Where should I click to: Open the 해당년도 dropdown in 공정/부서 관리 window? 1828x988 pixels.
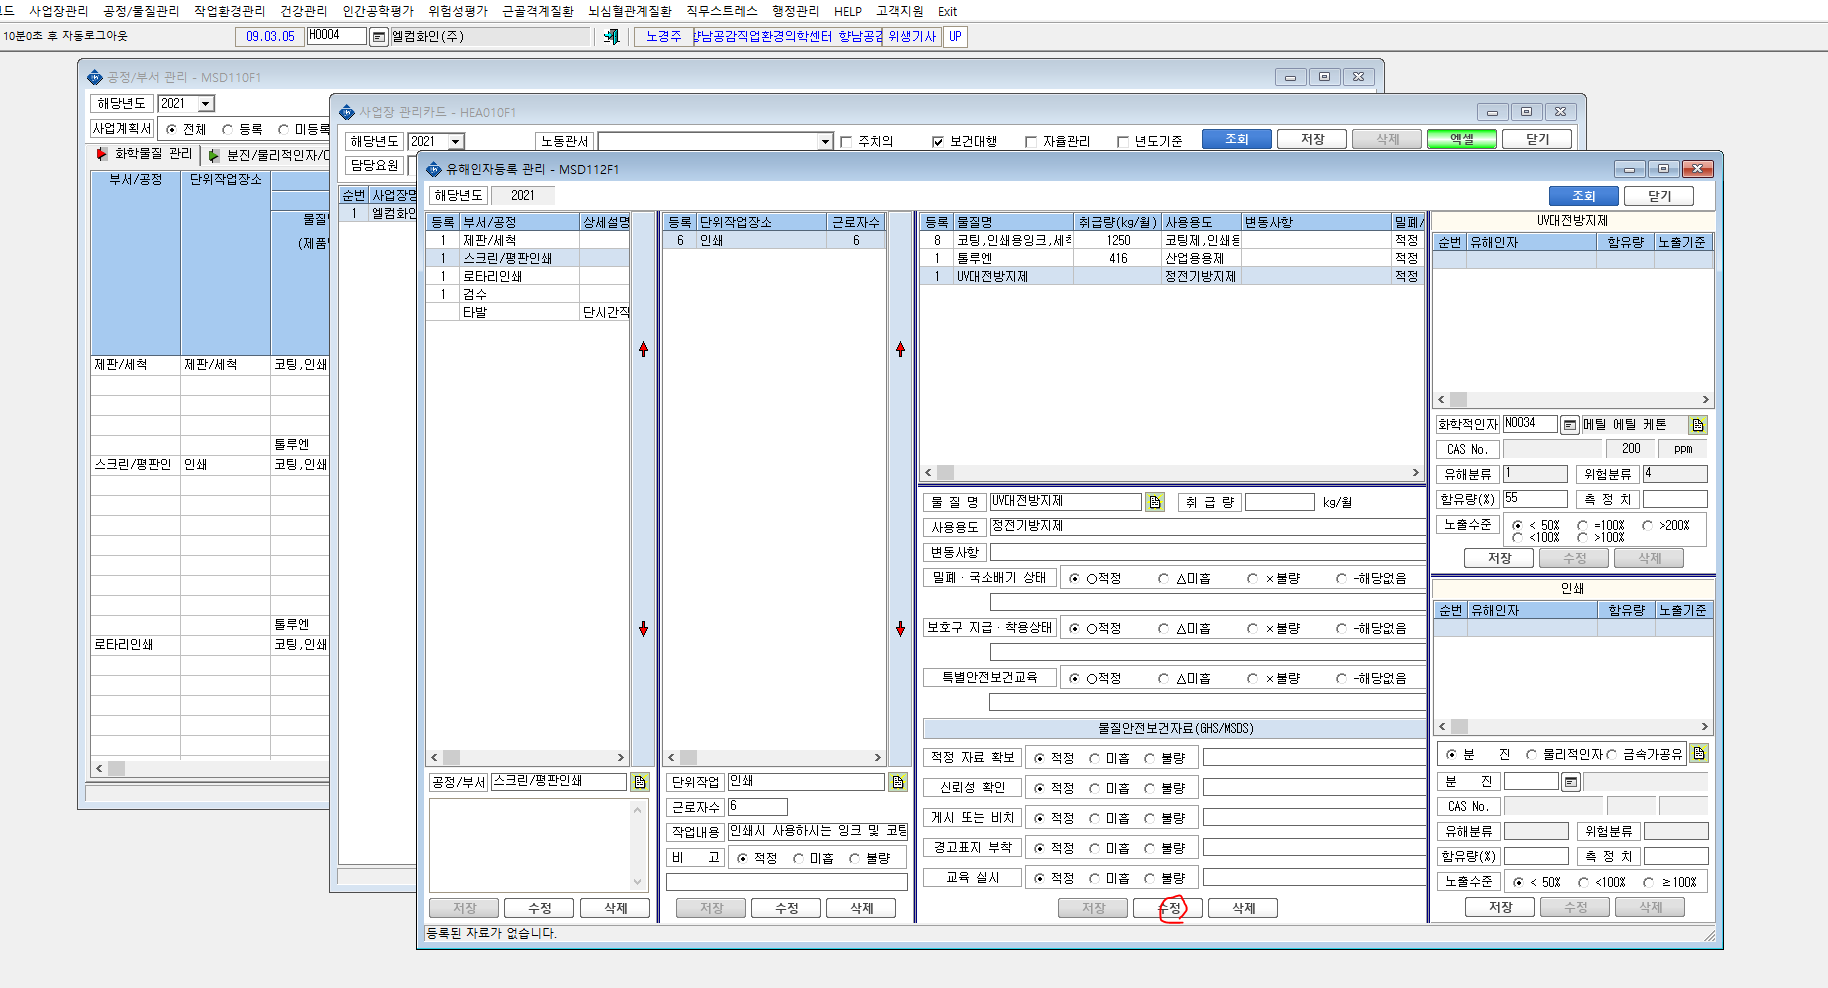pyautogui.click(x=206, y=104)
